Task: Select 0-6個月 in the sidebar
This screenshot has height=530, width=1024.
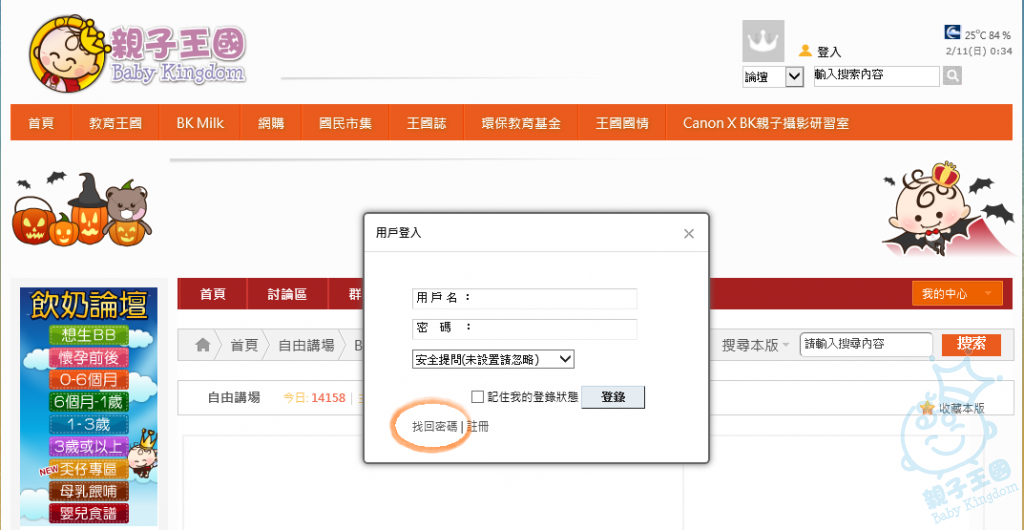Action: [89, 380]
